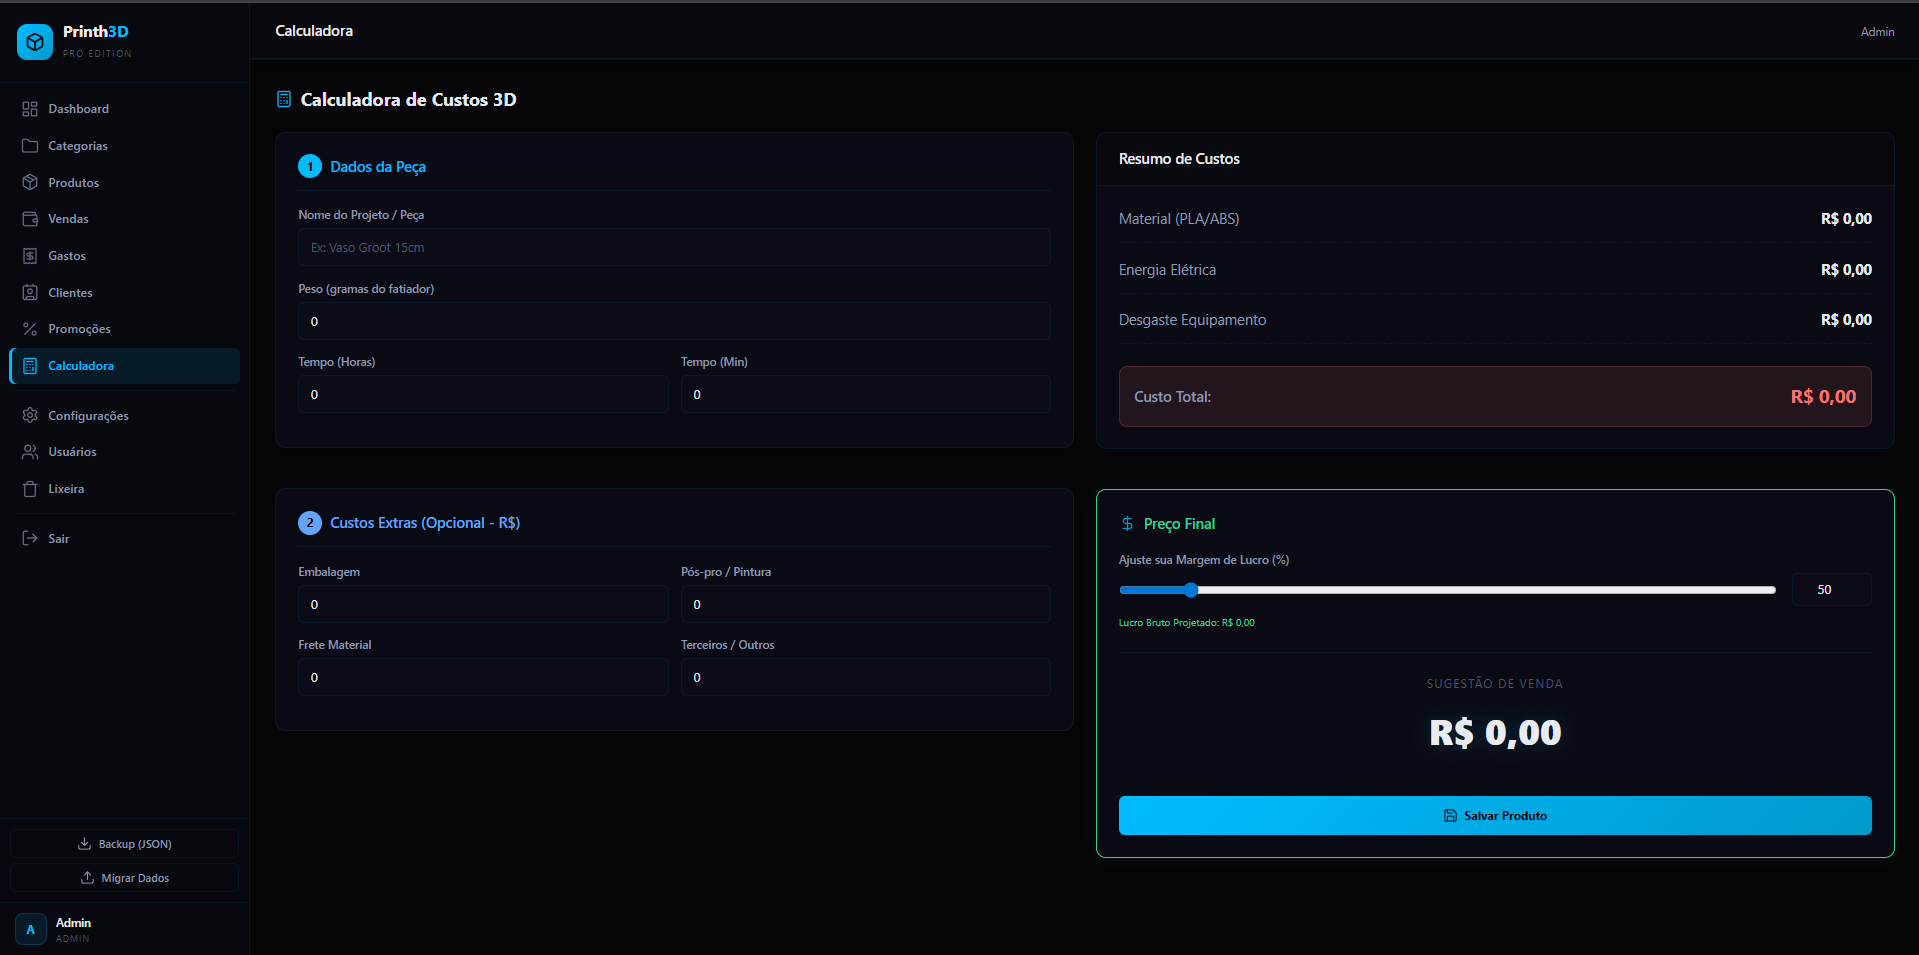Select the active Calculadora menu item
The height and width of the screenshot is (955, 1919).
click(125, 366)
